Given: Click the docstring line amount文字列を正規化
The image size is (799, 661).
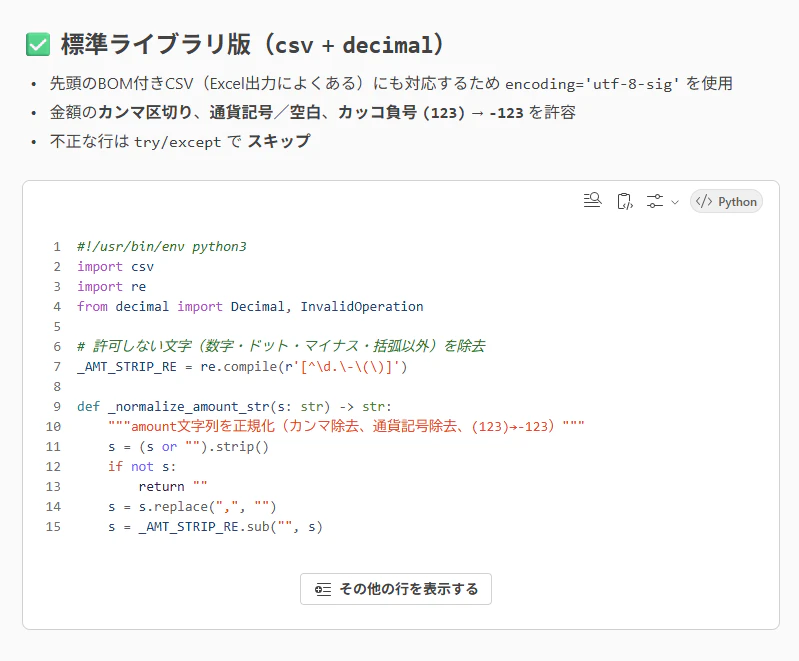Looking at the screenshot, I should click(x=346, y=427).
